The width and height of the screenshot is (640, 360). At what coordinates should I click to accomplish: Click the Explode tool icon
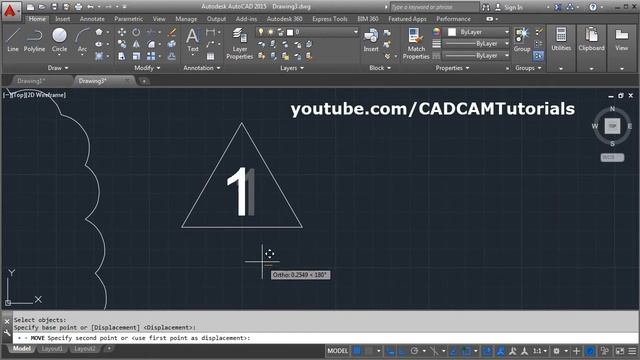tap(172, 44)
